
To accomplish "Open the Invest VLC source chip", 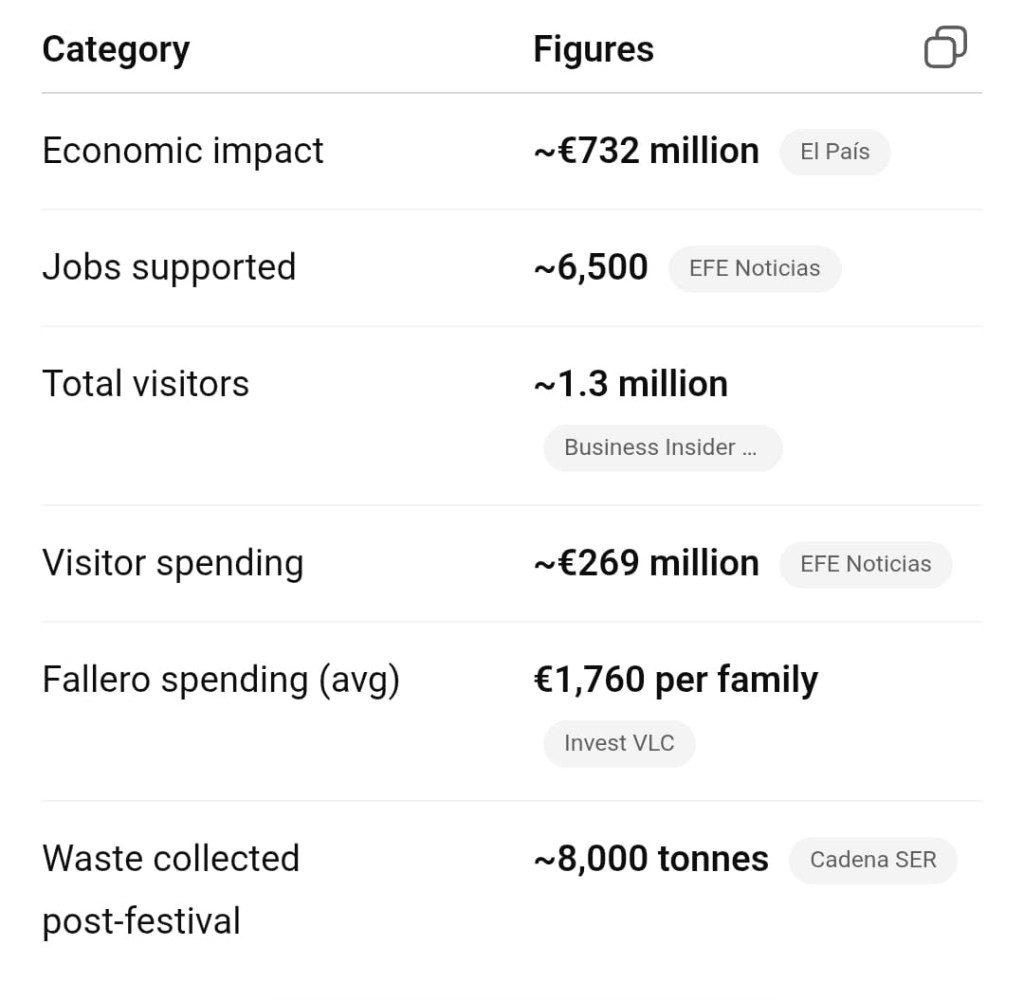I will point(618,743).
